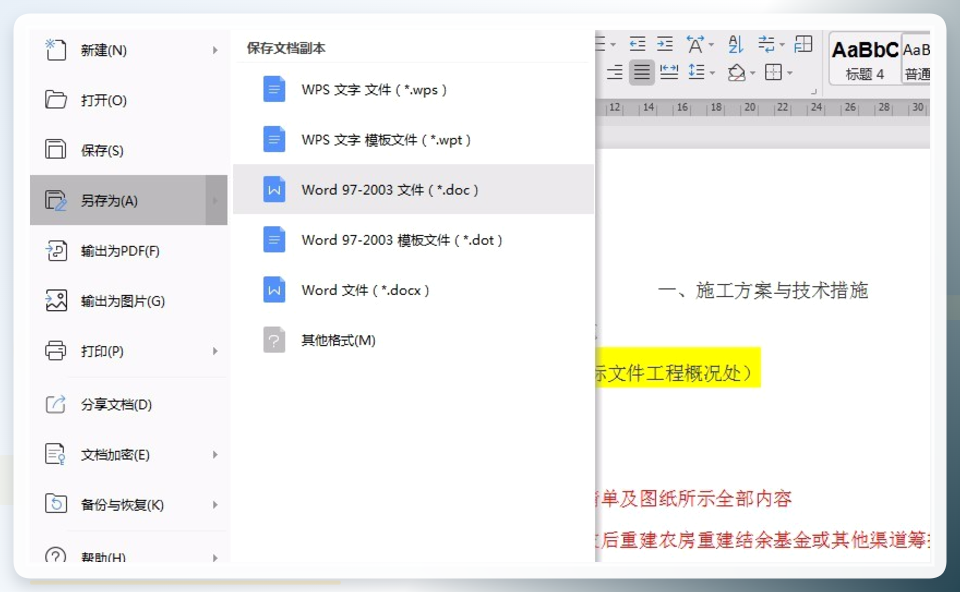The height and width of the screenshot is (592, 960).
Task: Save as Word 97-2003 文件 (*.doc)
Action: point(413,190)
